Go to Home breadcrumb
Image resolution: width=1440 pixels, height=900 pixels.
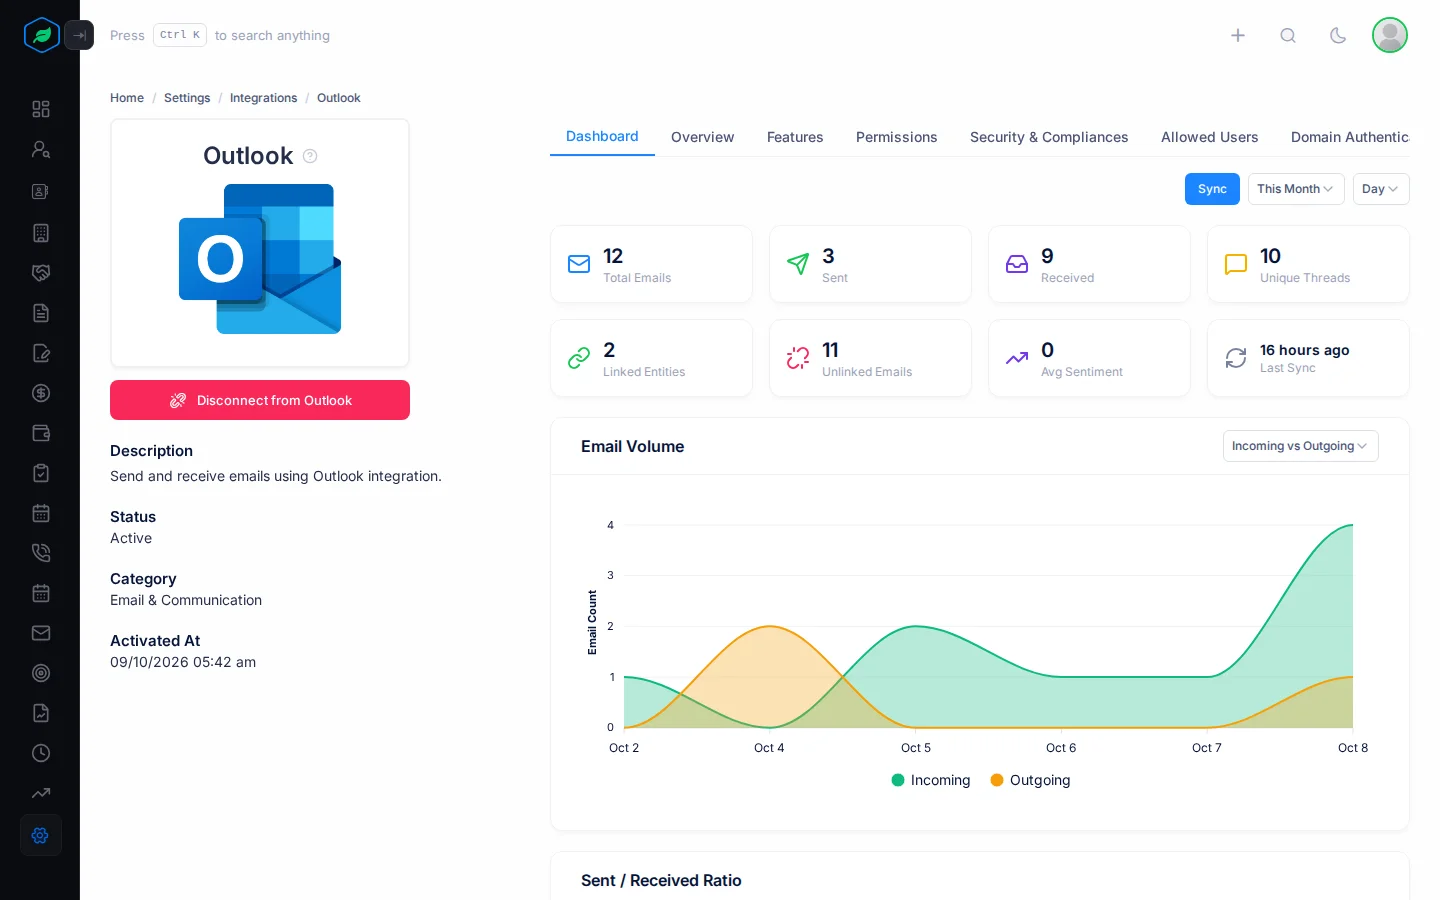click(127, 98)
